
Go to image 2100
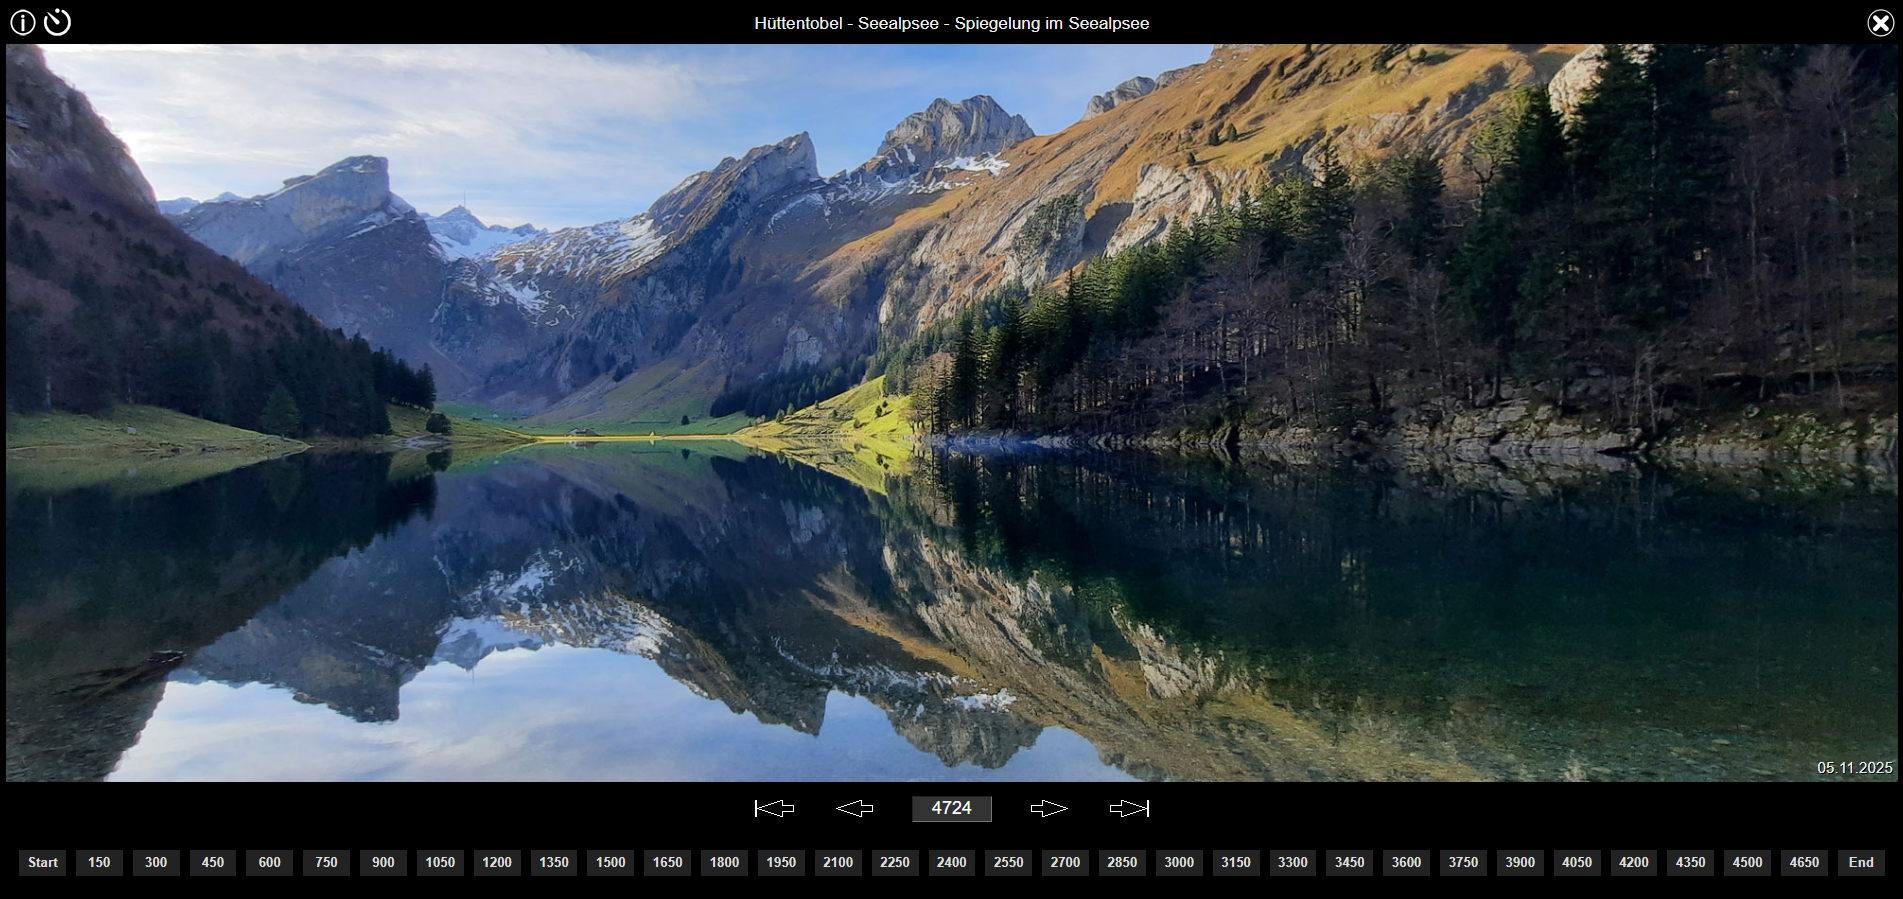[x=838, y=862]
